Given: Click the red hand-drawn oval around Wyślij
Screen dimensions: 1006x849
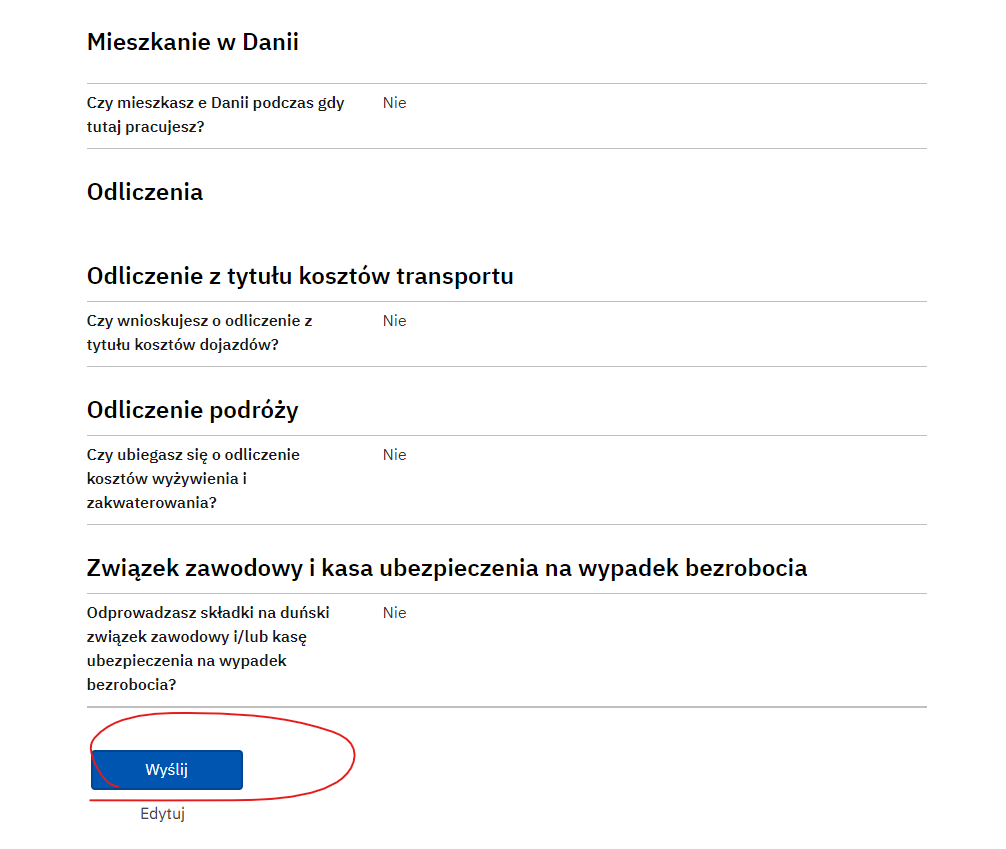Looking at the screenshot, I should coord(223,757).
